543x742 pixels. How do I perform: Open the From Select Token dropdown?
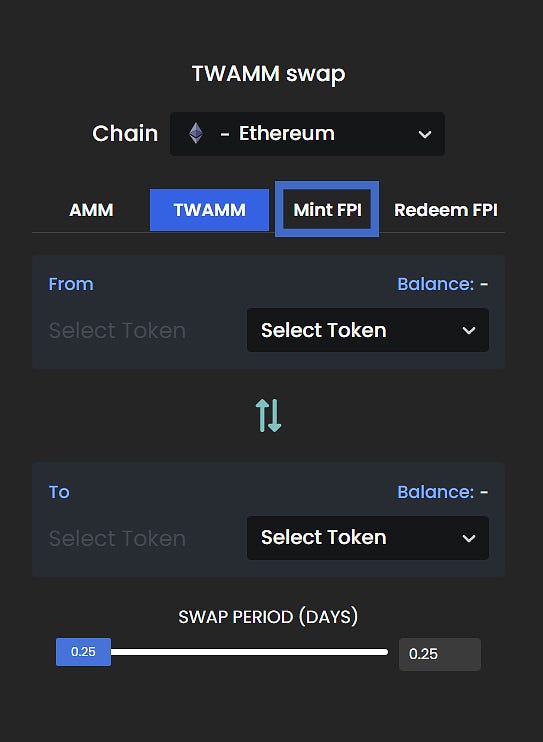coord(368,330)
